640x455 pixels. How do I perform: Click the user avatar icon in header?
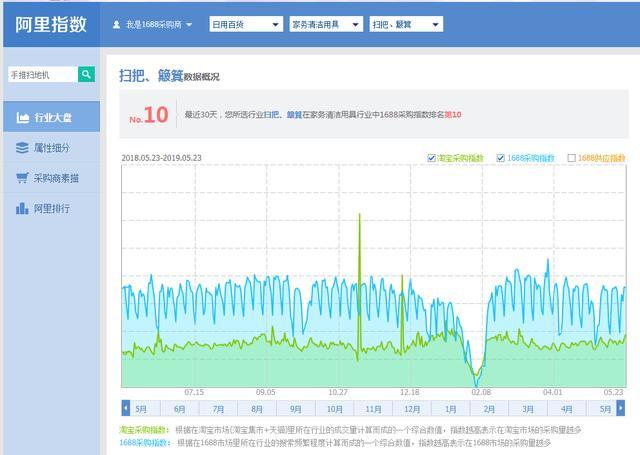click(x=116, y=25)
